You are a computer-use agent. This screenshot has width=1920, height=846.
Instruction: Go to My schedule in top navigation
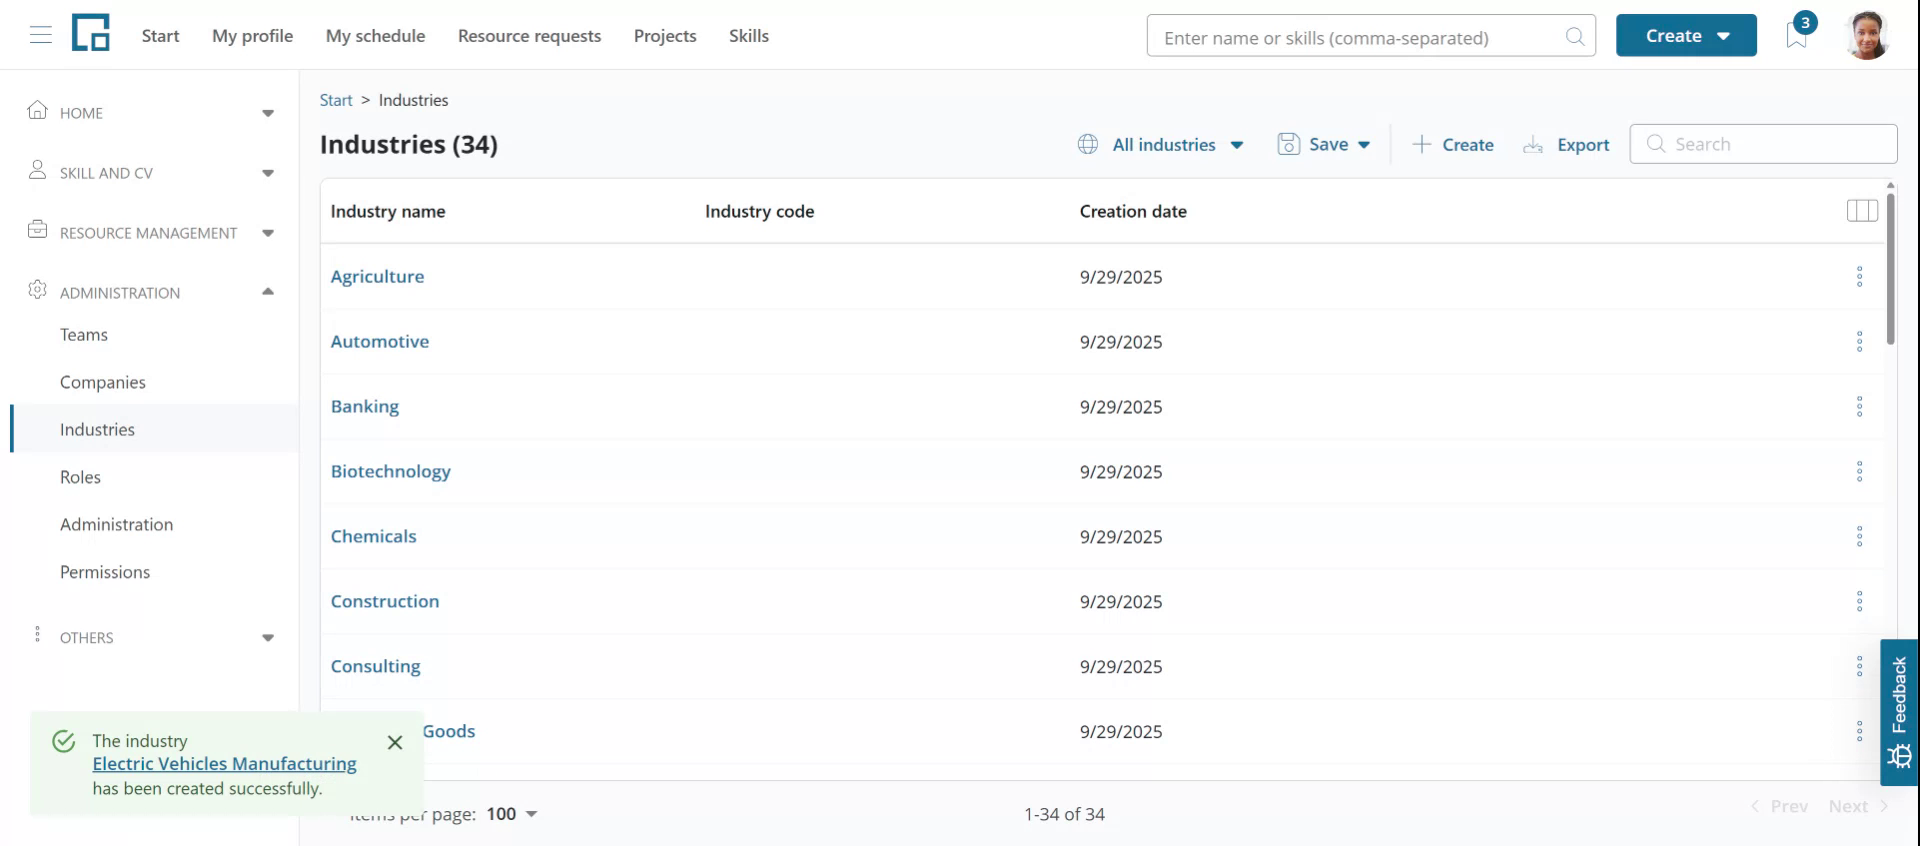[375, 36]
